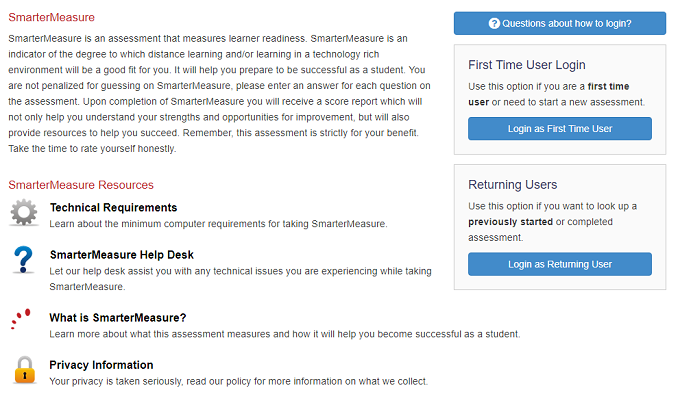Click the gear icon beside Technical Requirements

coord(24,213)
